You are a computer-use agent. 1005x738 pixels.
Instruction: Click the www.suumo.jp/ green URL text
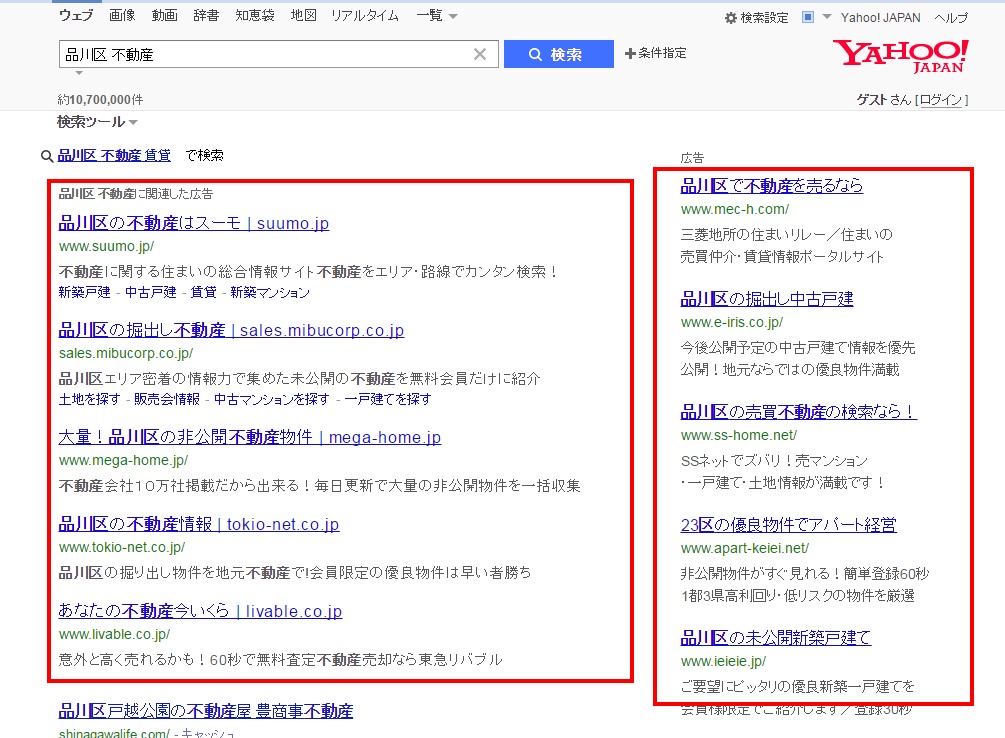point(106,246)
